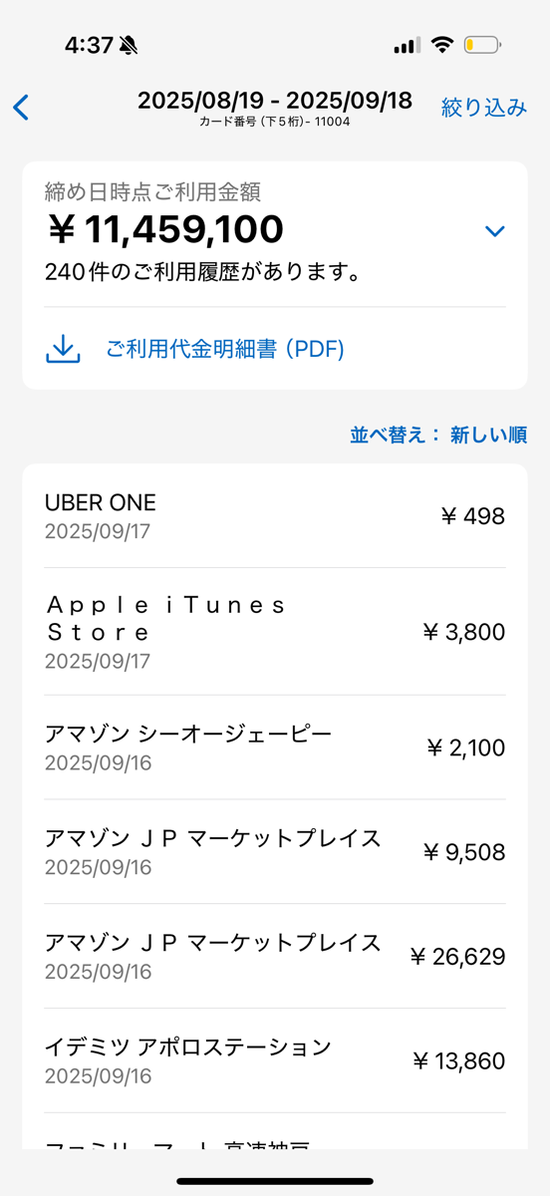Open the ご利用代金明細書 (PDF) link
The width and height of the screenshot is (550, 1196).
point(225,350)
